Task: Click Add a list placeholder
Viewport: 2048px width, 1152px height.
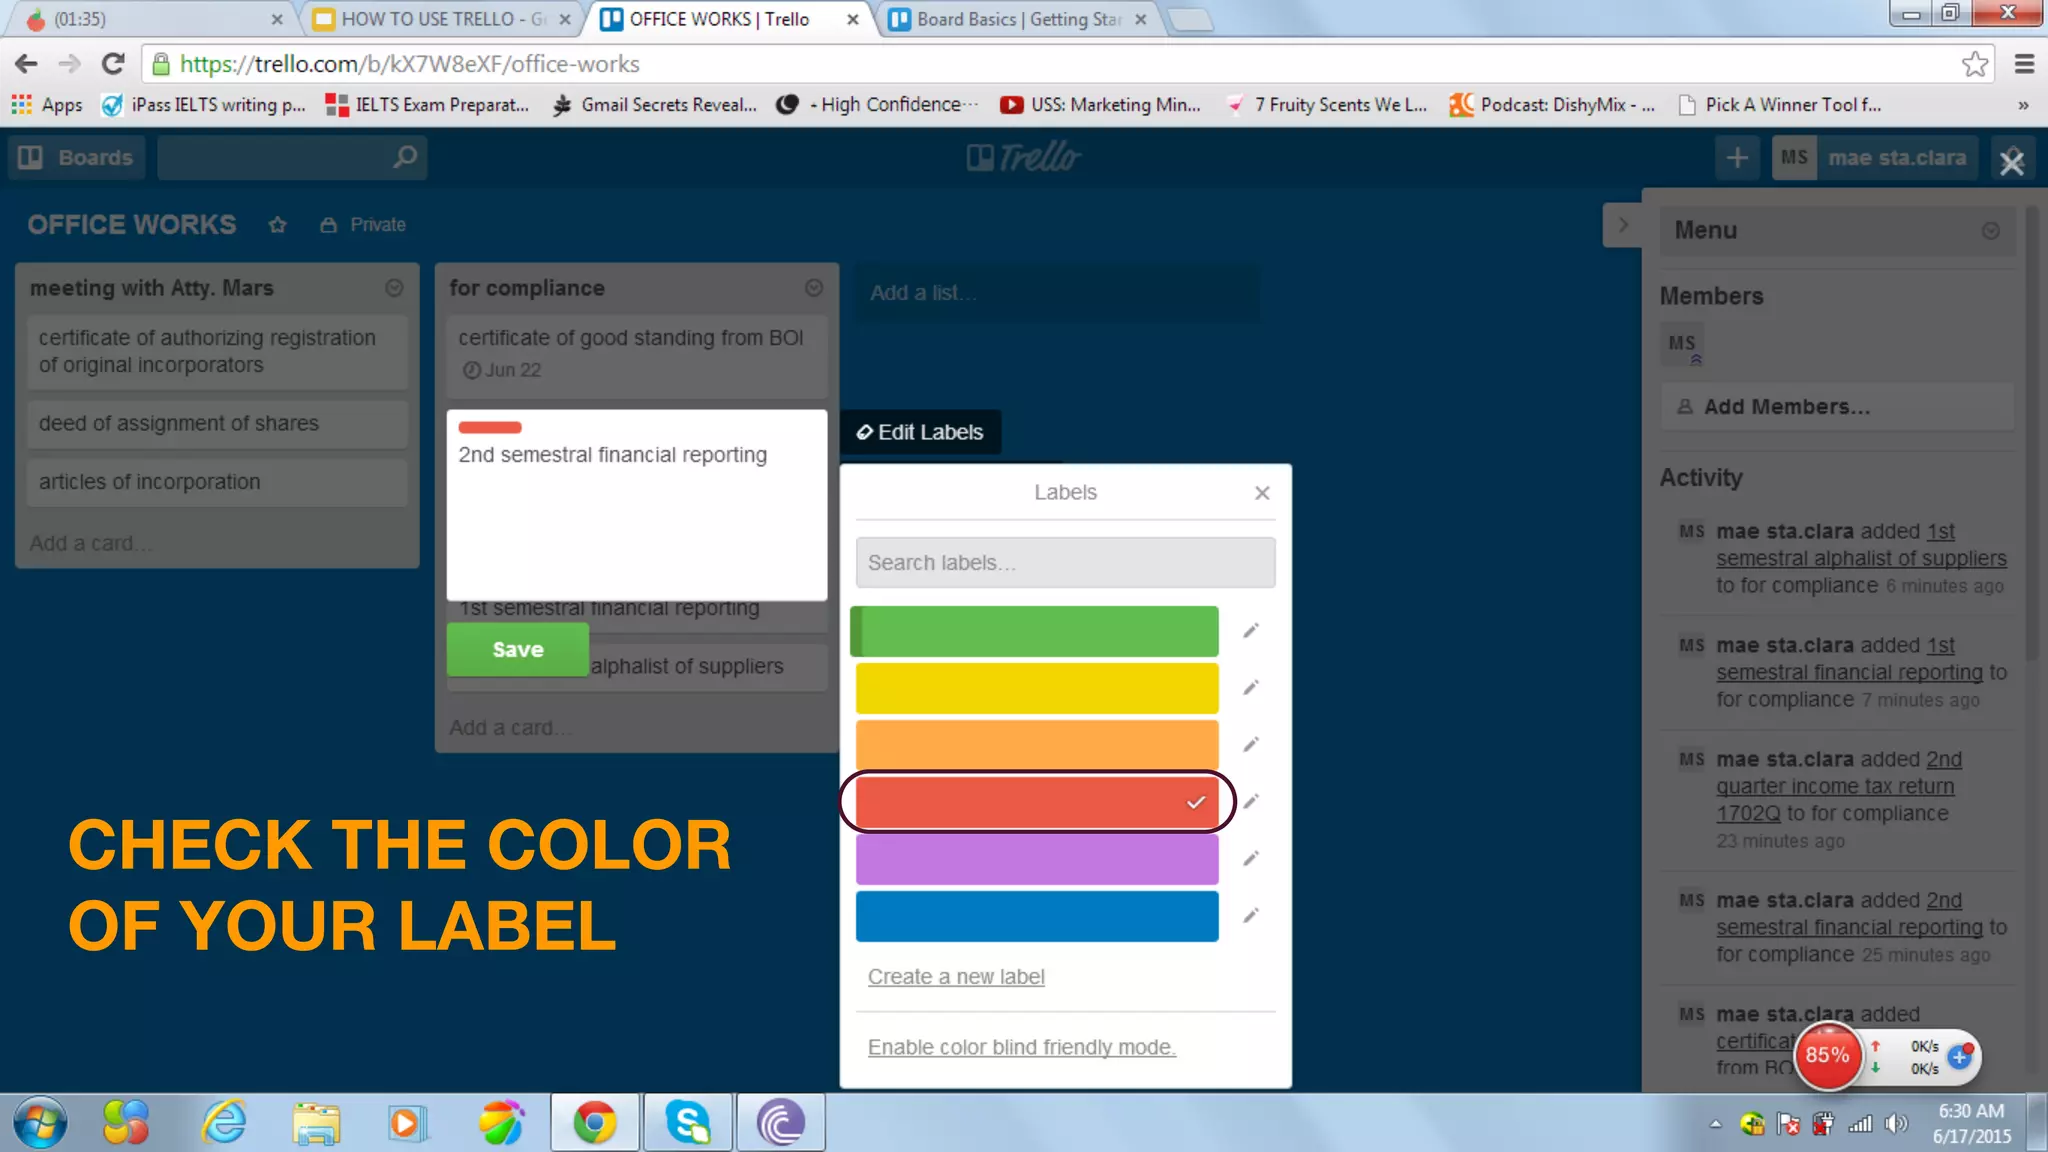Action: [x=1057, y=293]
